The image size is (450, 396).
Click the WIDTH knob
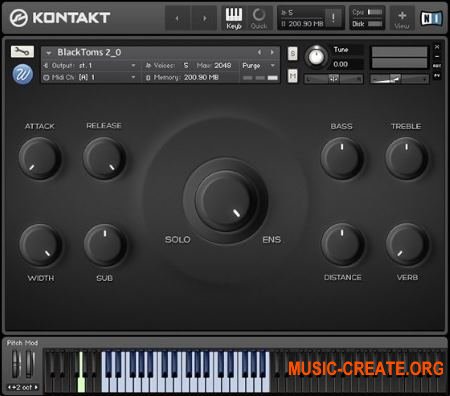point(41,245)
